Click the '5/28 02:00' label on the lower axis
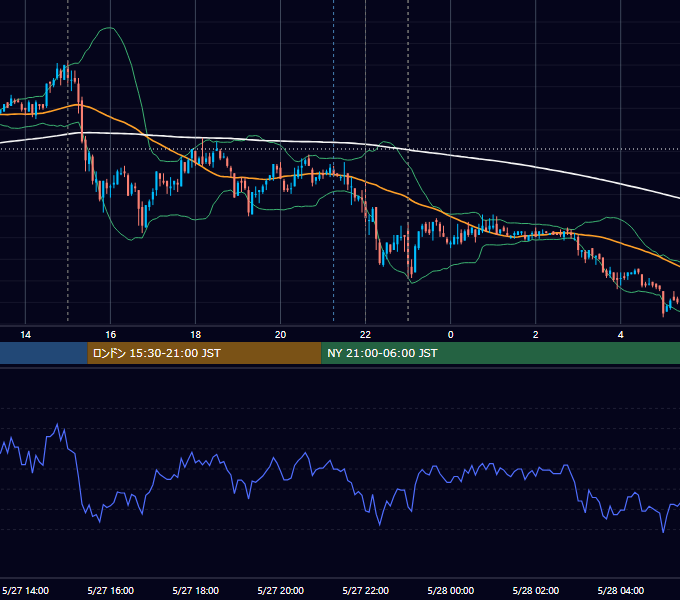This screenshot has width=680, height=600. pyautogui.click(x=536, y=590)
